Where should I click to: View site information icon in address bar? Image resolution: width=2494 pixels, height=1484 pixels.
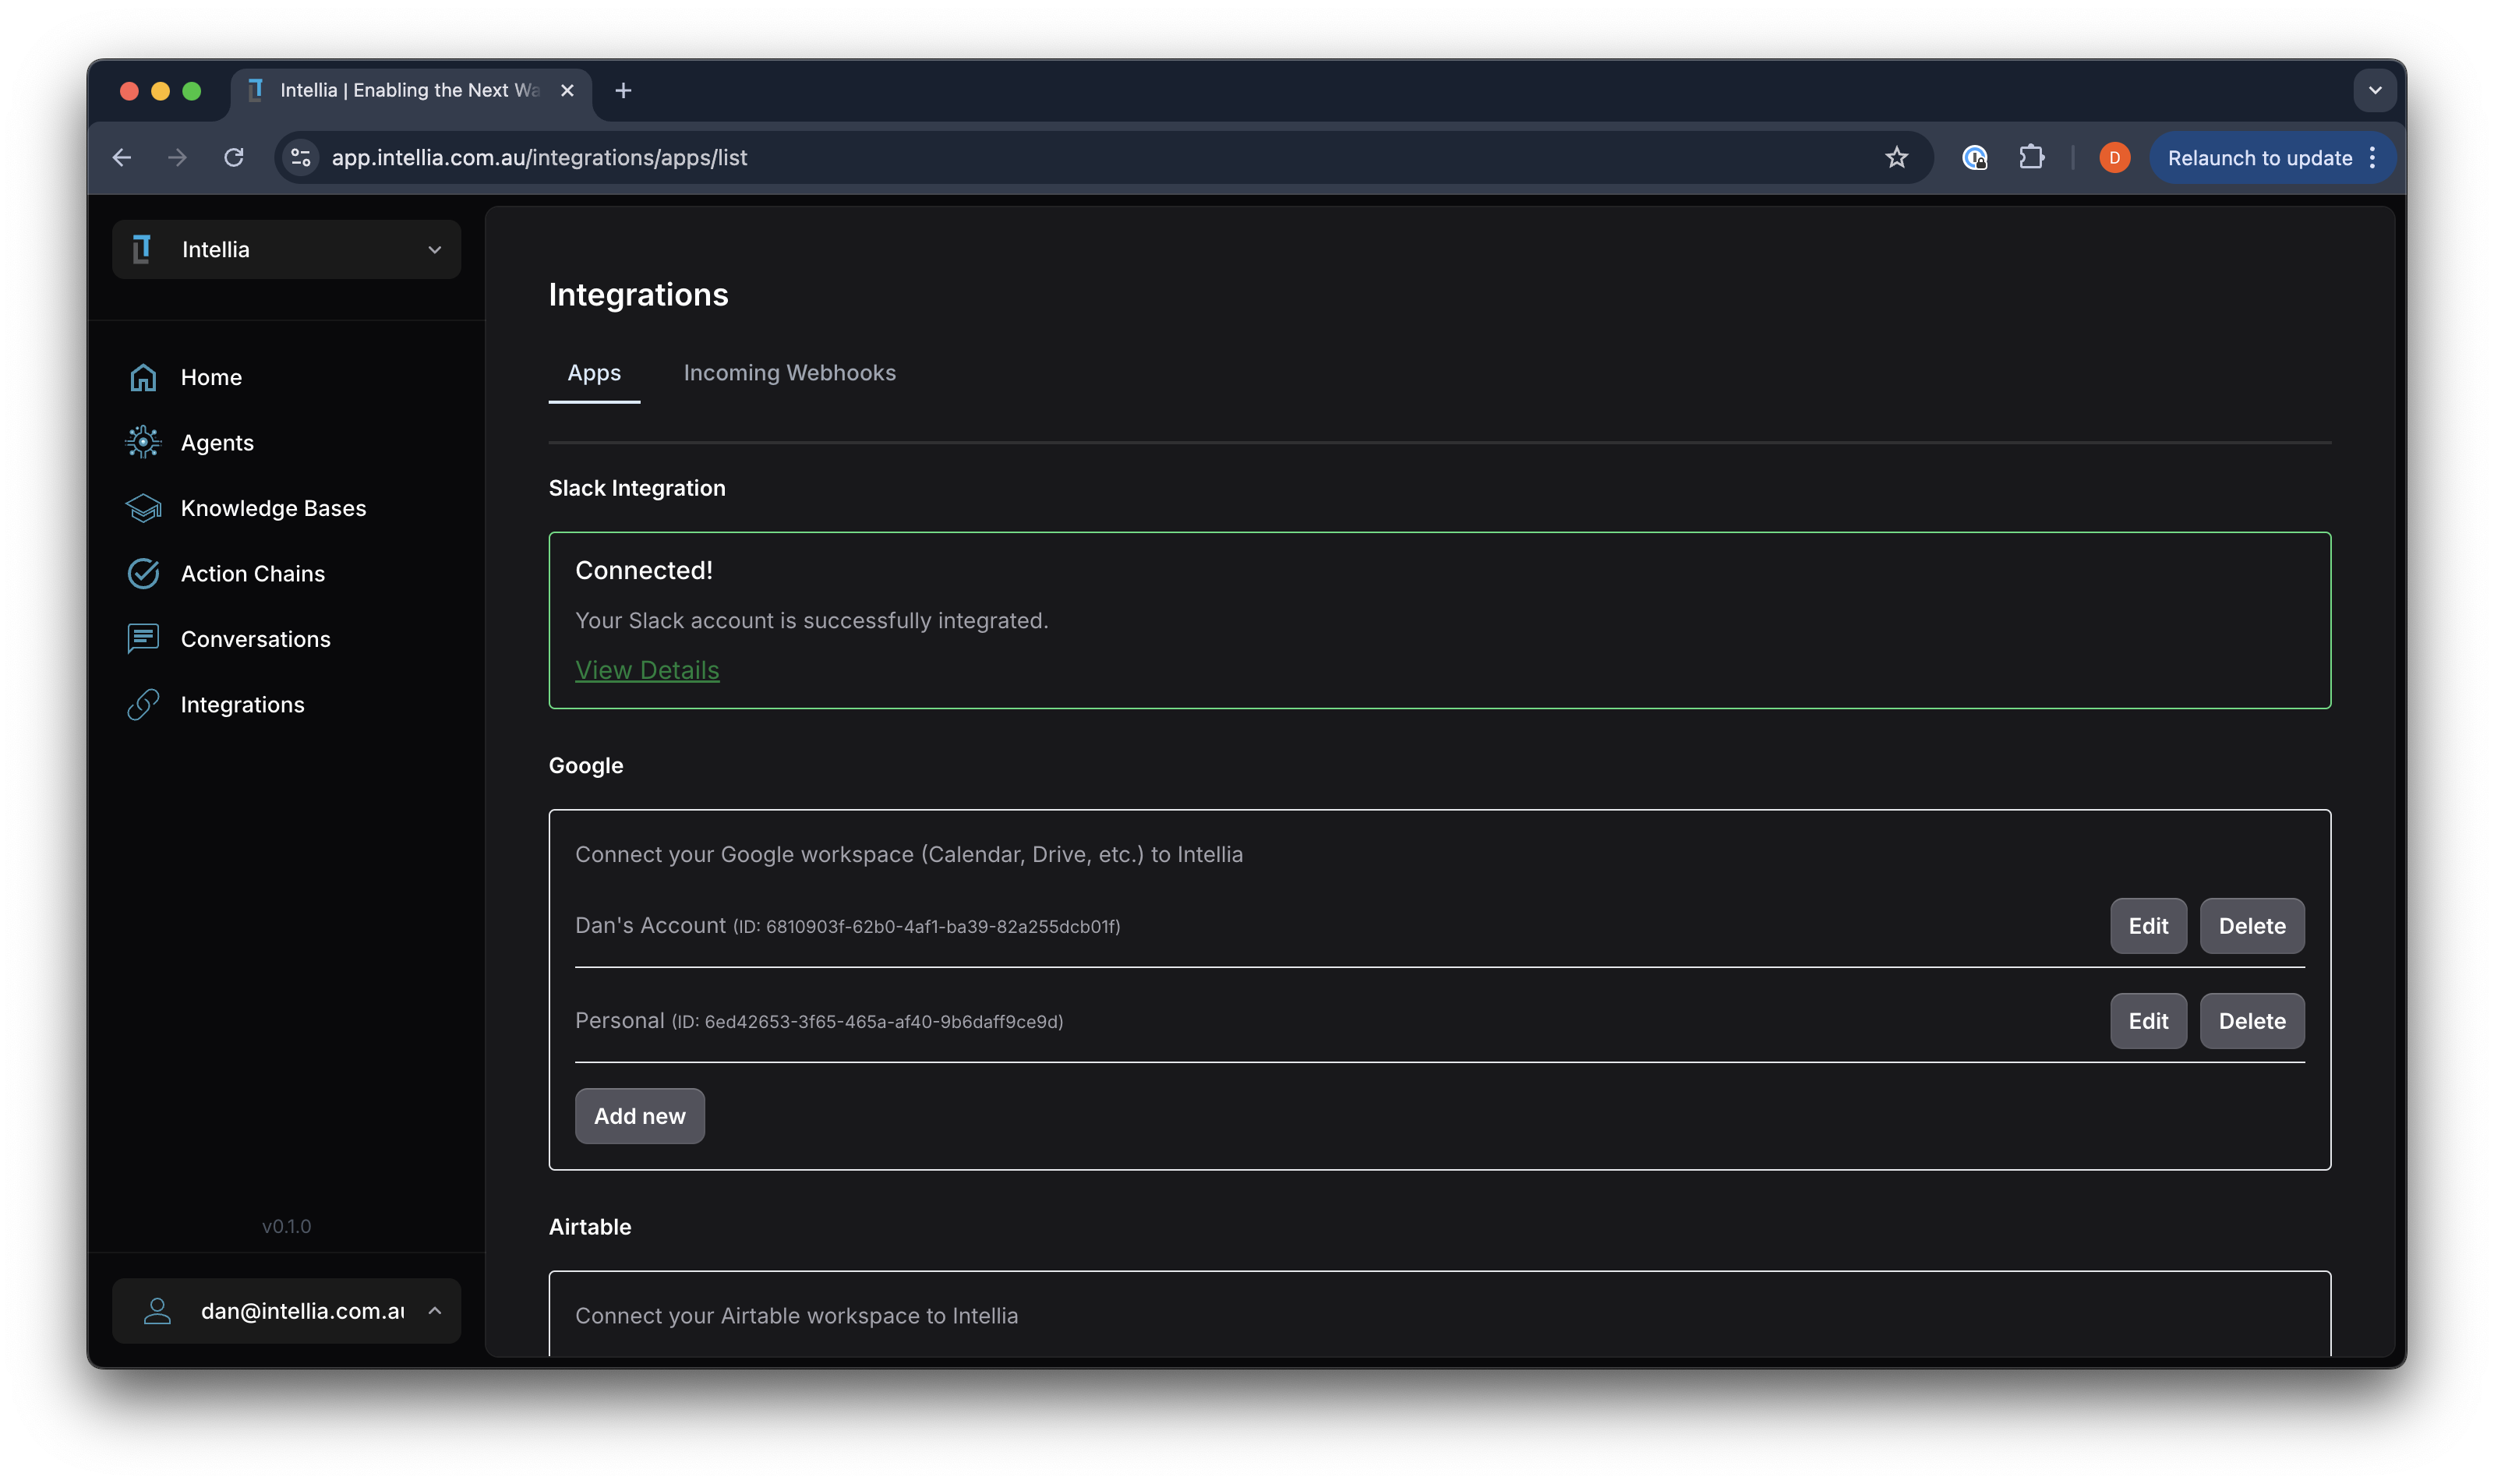300,157
